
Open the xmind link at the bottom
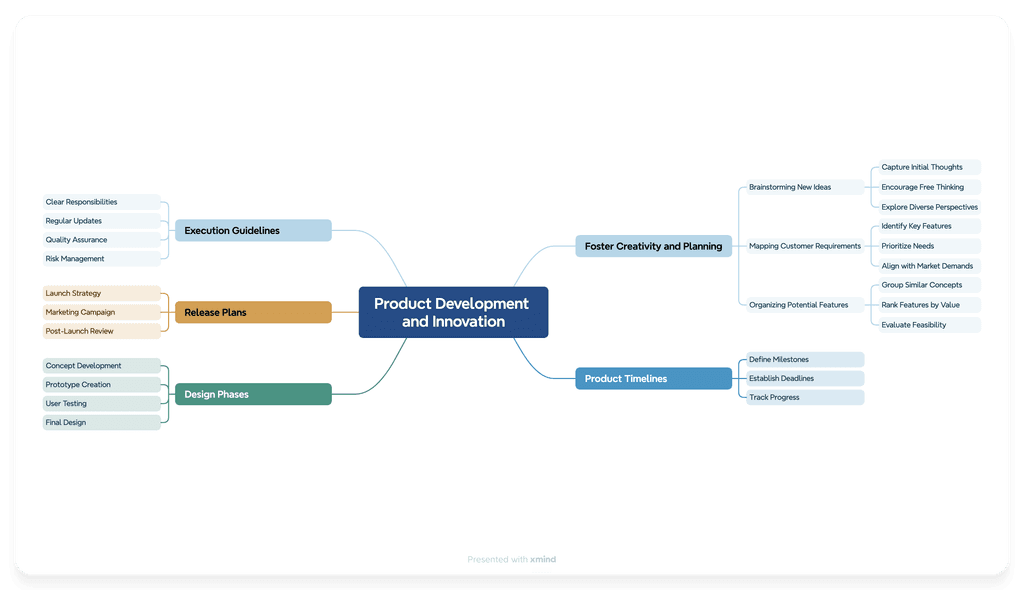pos(542,559)
